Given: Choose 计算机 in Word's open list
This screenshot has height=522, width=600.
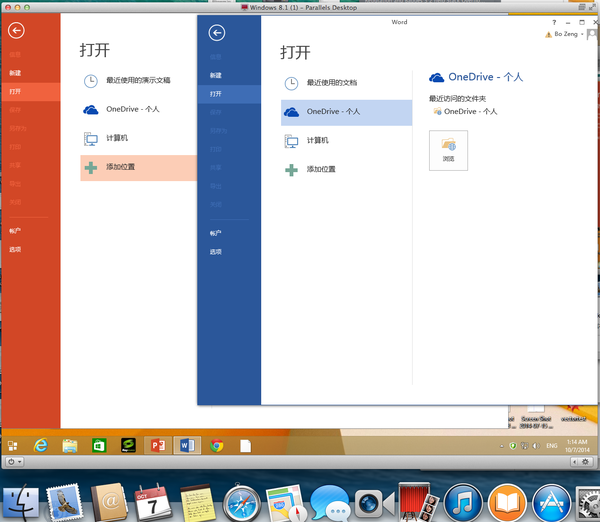Looking at the screenshot, I should coord(346,141).
